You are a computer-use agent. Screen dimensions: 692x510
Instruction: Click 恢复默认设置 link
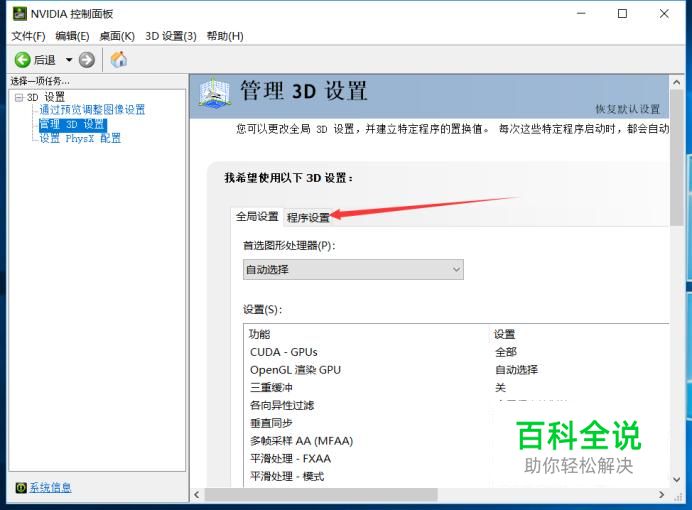pyautogui.click(x=628, y=109)
